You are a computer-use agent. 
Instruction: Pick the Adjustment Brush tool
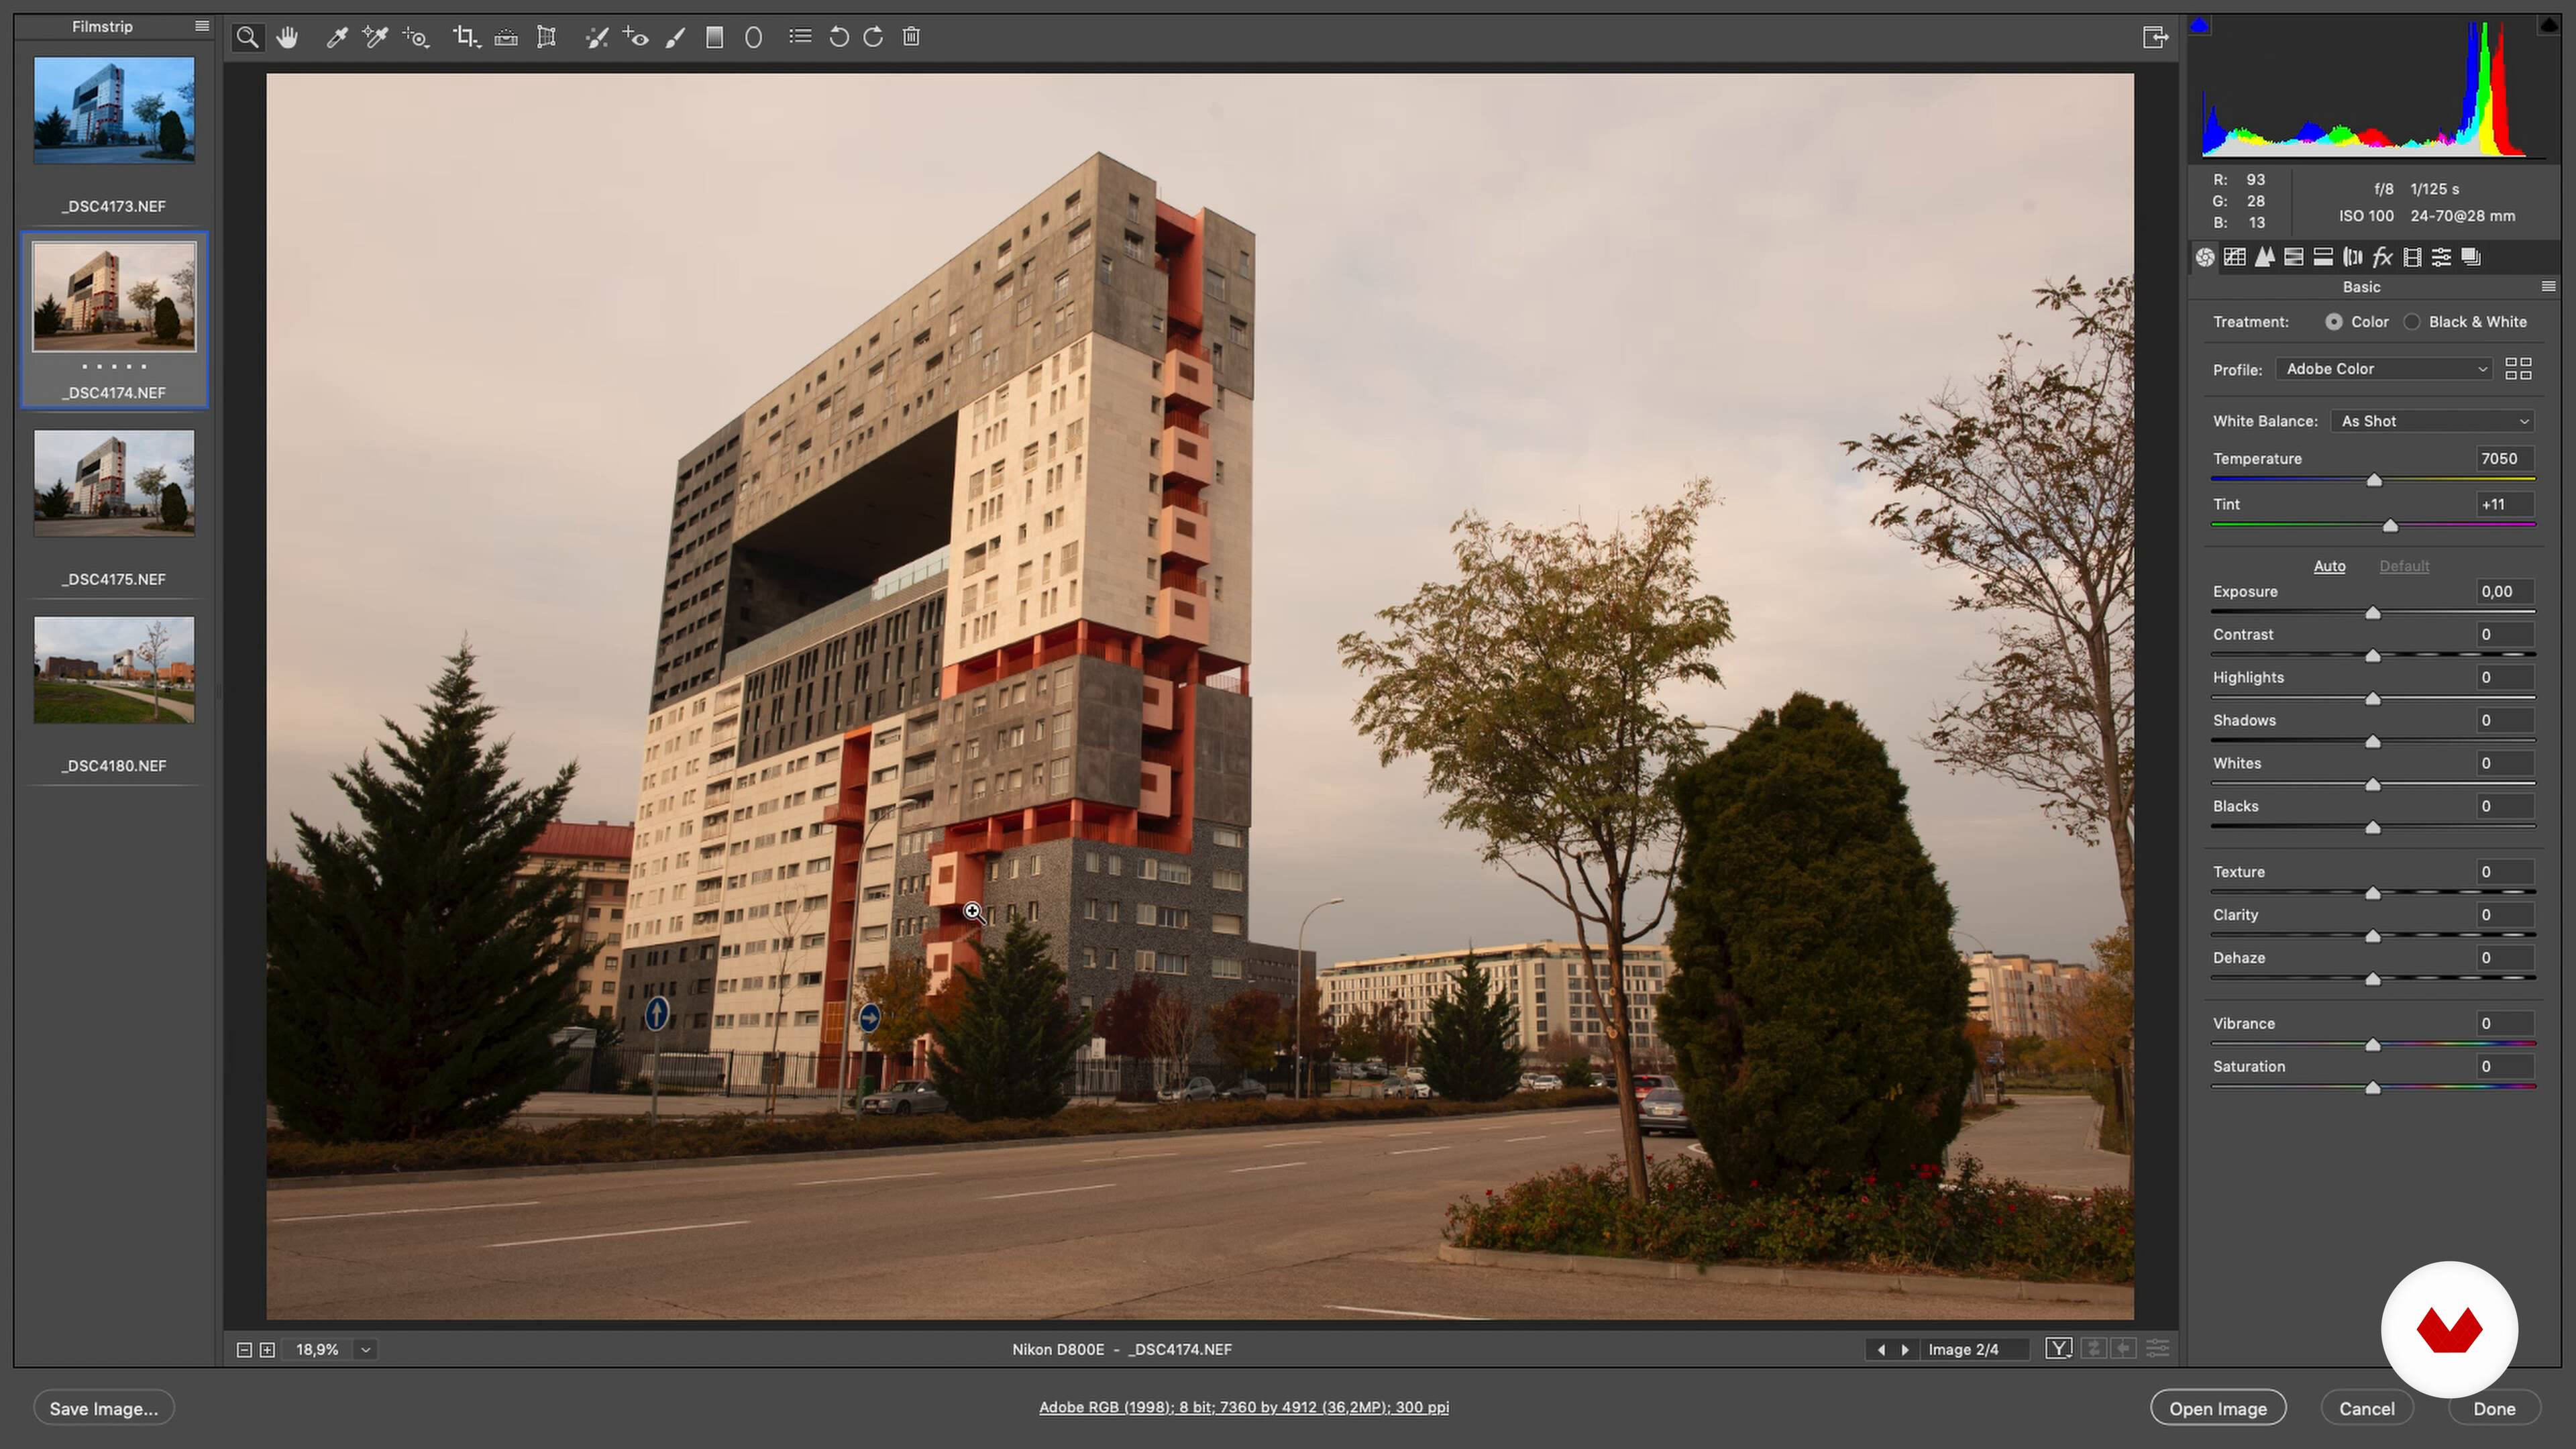(x=676, y=38)
